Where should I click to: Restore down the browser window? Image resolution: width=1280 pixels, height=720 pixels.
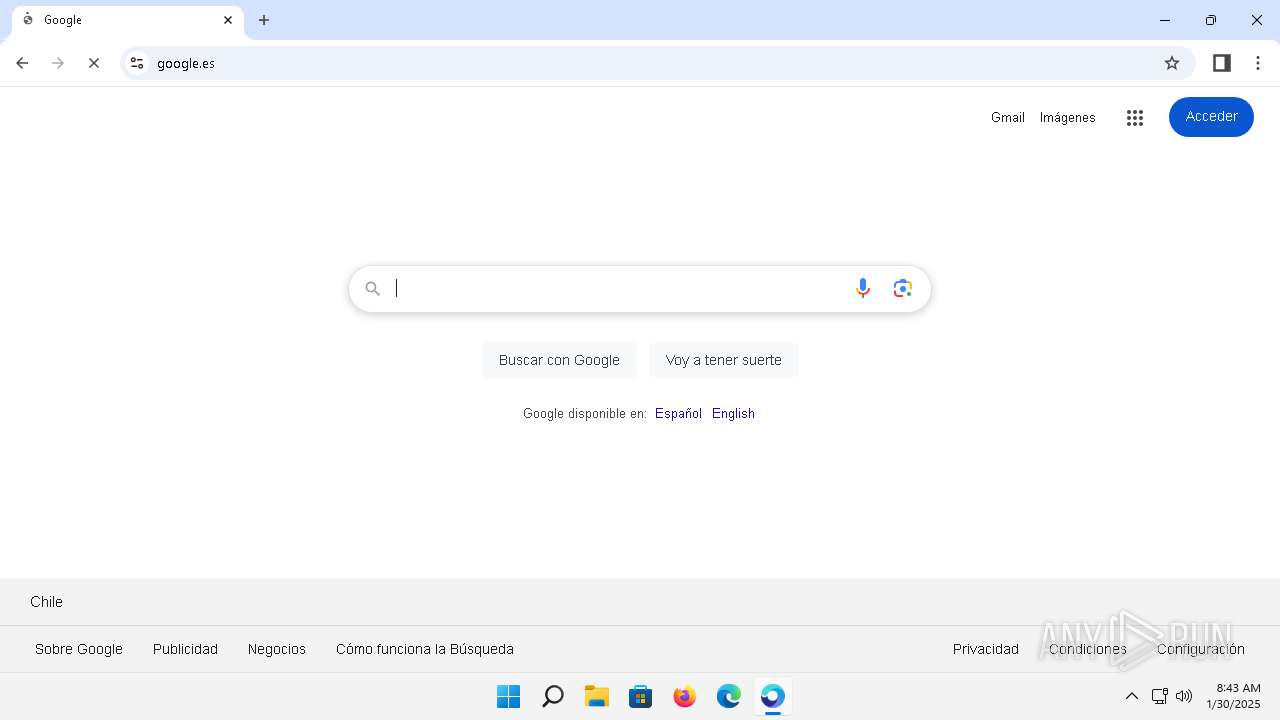pos(1211,20)
